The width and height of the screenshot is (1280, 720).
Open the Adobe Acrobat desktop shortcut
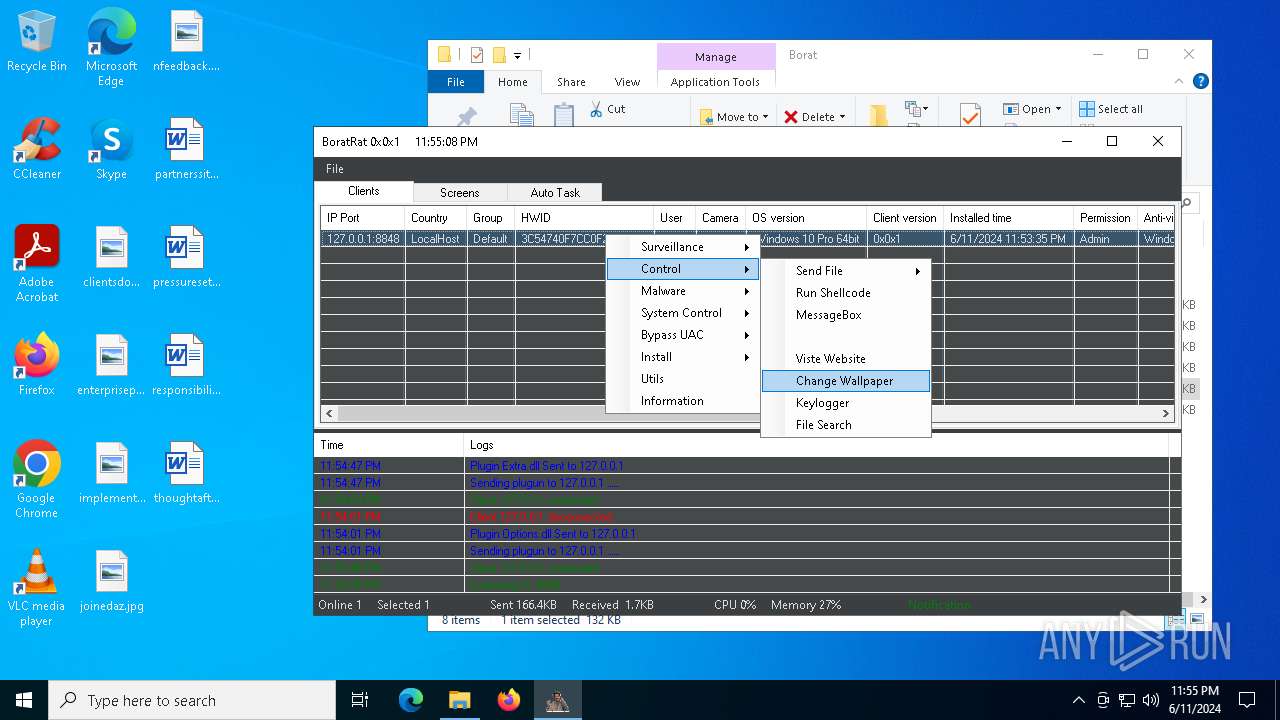37,264
